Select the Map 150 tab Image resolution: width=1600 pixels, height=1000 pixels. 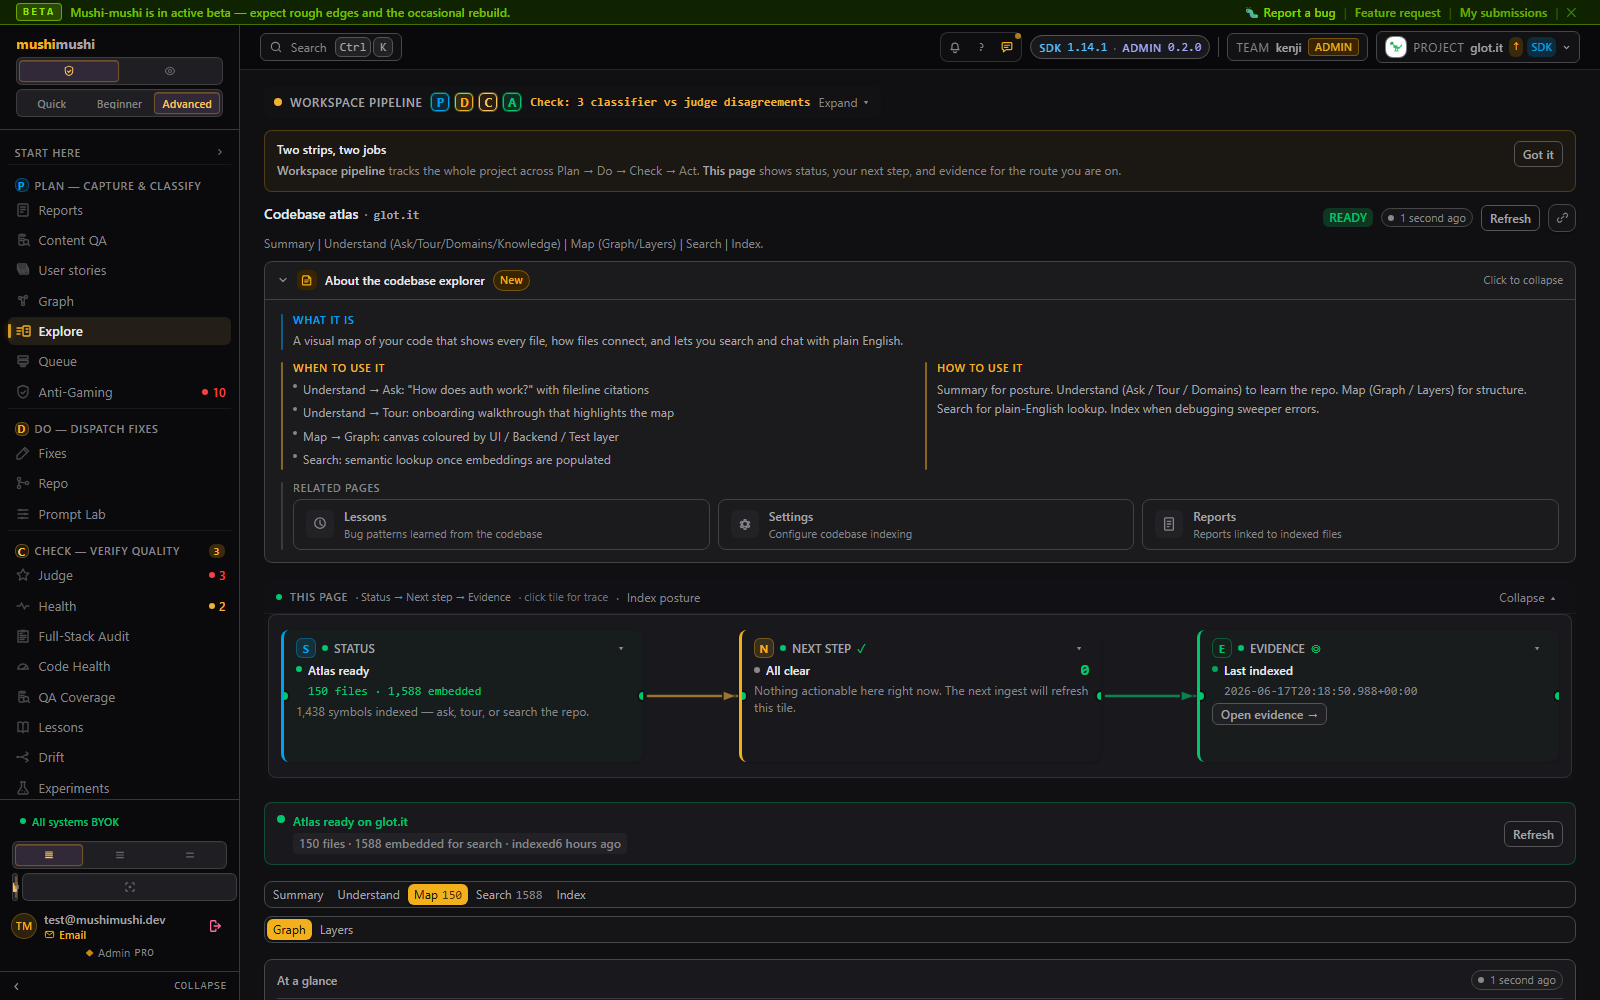click(x=438, y=895)
